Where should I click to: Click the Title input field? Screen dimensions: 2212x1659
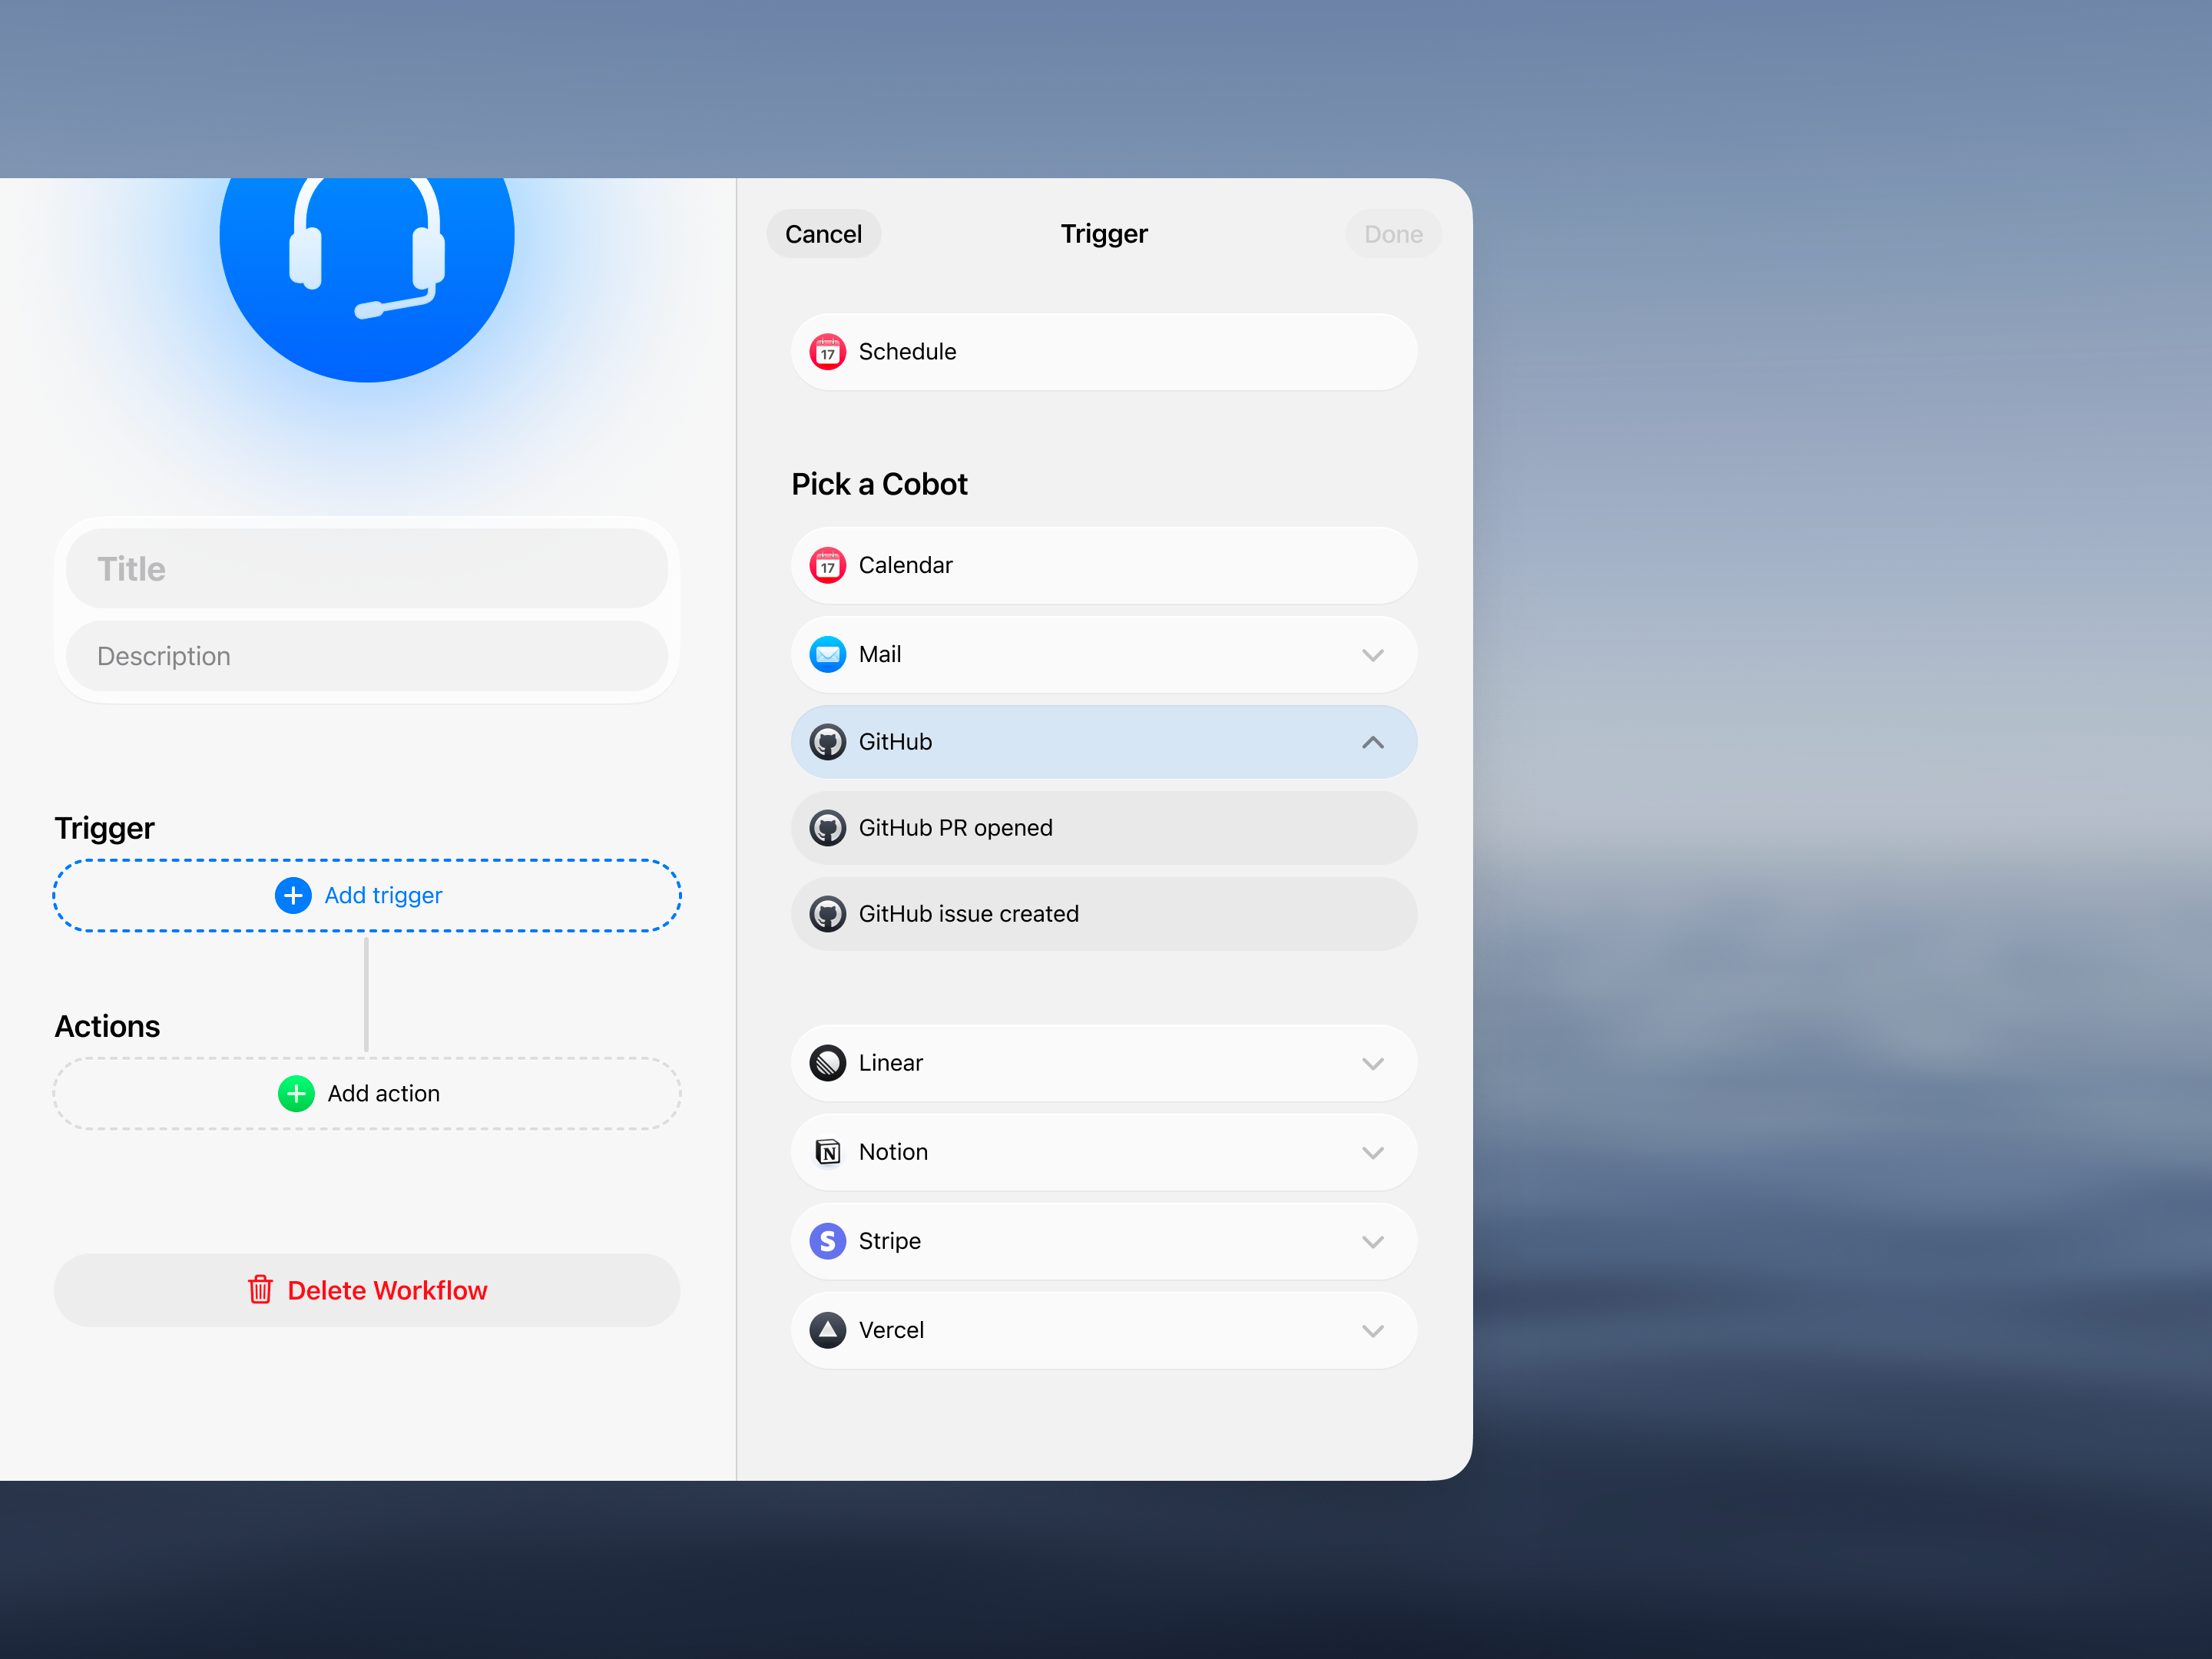click(367, 569)
